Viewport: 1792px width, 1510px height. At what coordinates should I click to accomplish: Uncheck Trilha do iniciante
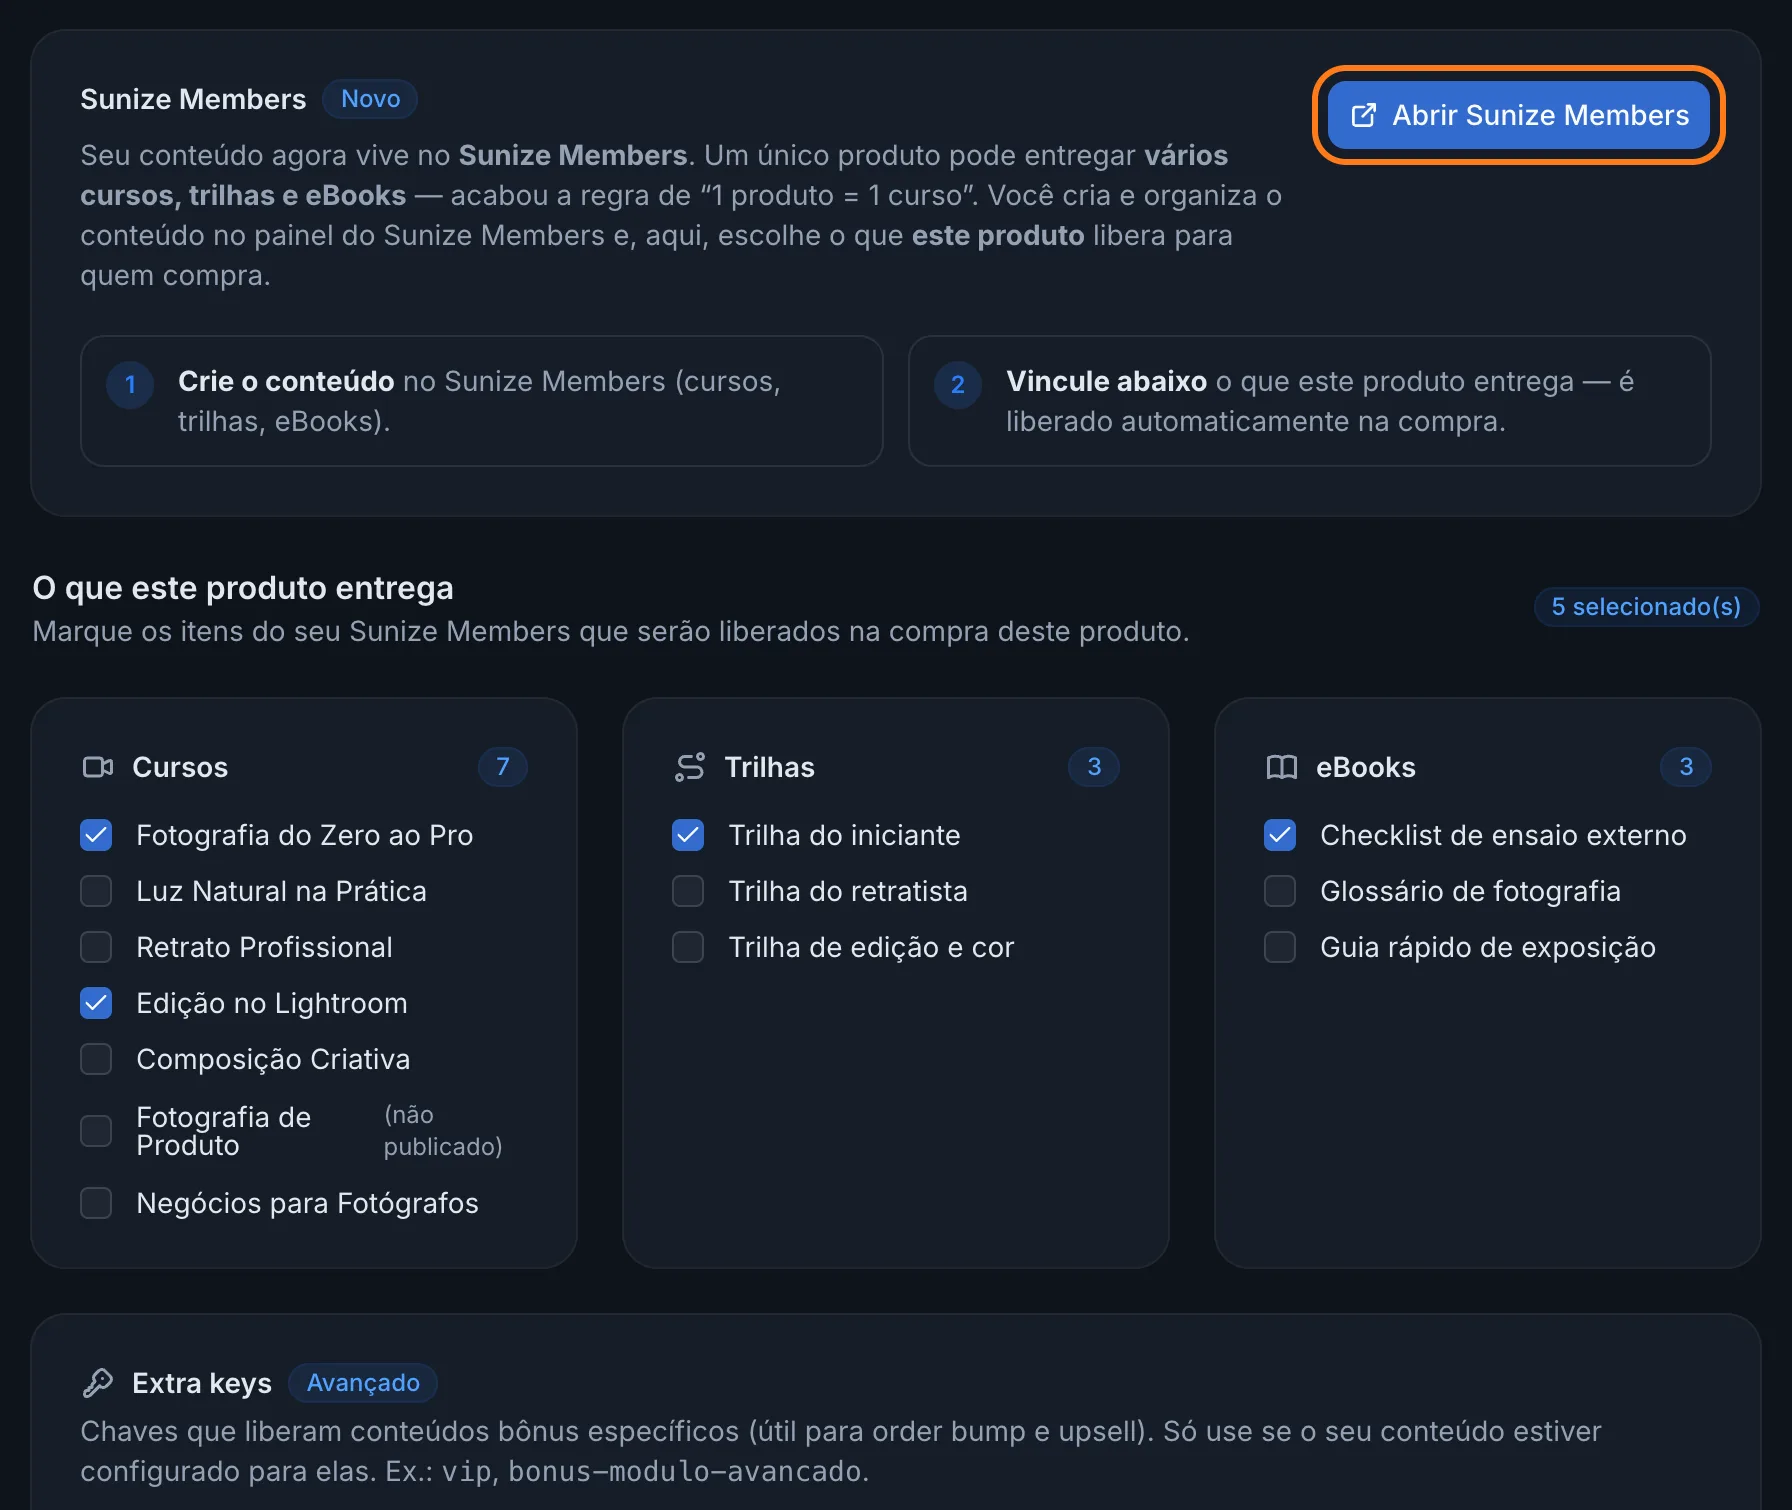(688, 835)
